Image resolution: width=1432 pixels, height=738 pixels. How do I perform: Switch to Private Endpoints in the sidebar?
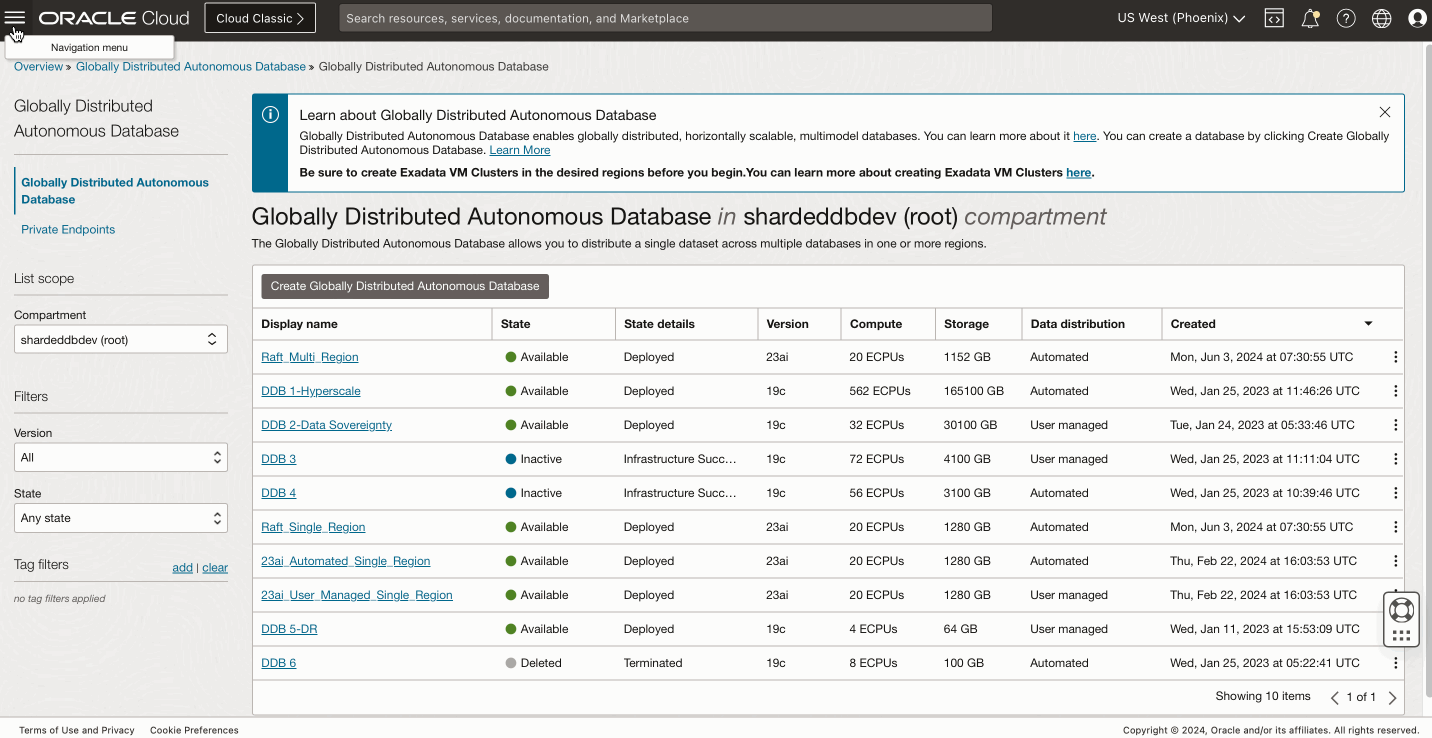(67, 229)
